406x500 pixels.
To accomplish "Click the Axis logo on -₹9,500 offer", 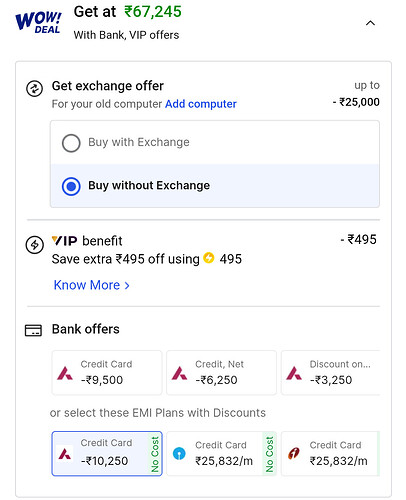I will [65, 373].
